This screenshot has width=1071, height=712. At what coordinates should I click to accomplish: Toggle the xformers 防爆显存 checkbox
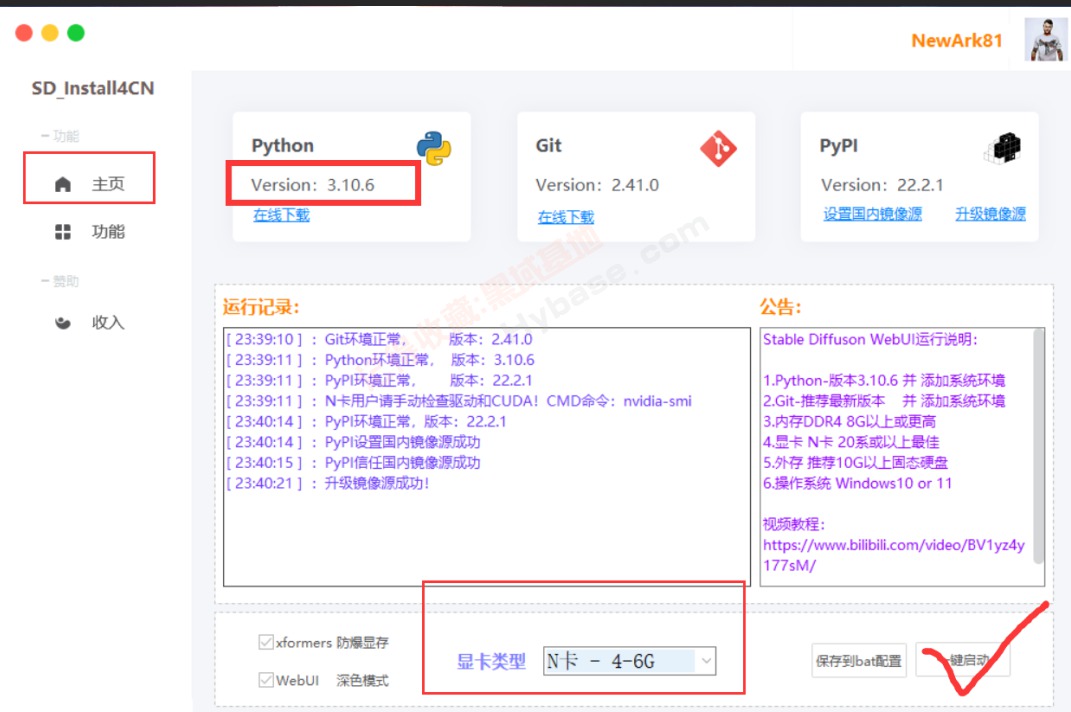click(x=266, y=642)
